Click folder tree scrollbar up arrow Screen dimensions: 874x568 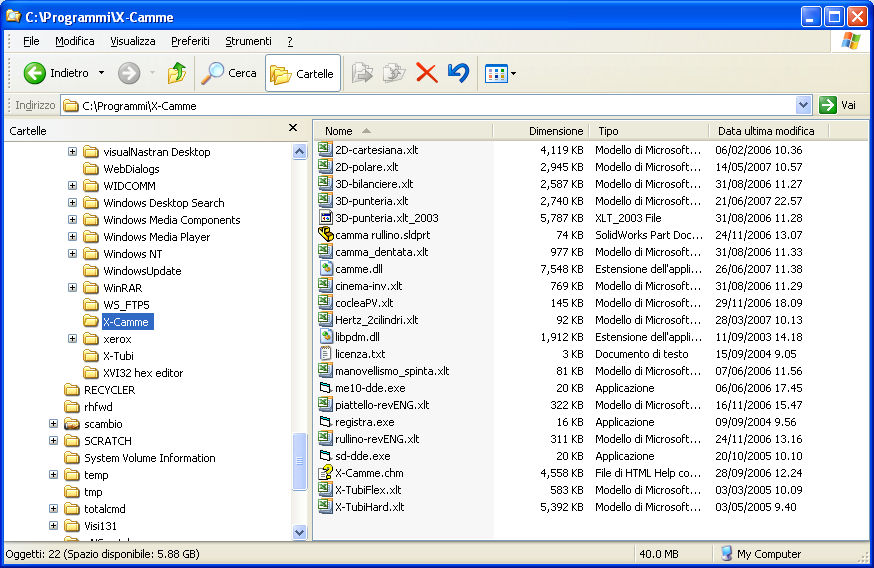(299, 151)
